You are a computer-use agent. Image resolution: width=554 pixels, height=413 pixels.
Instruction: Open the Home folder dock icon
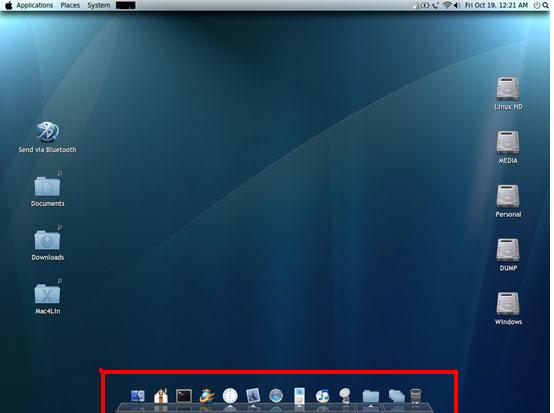161,396
